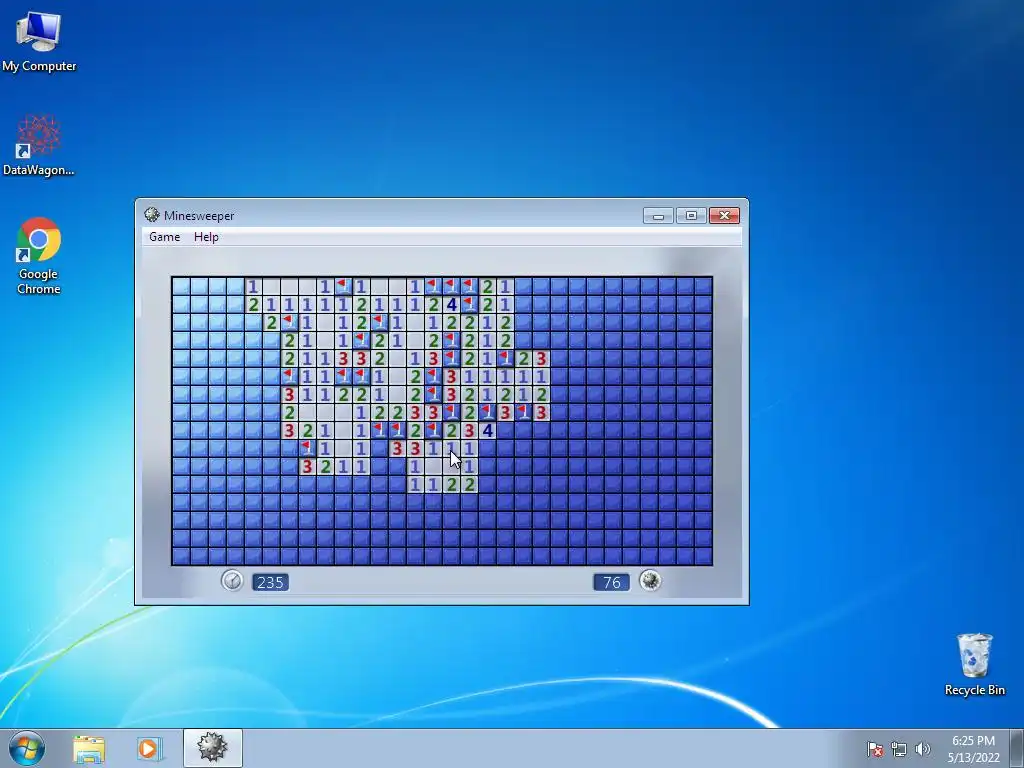Click the clock icon beside the timer

tap(232, 581)
